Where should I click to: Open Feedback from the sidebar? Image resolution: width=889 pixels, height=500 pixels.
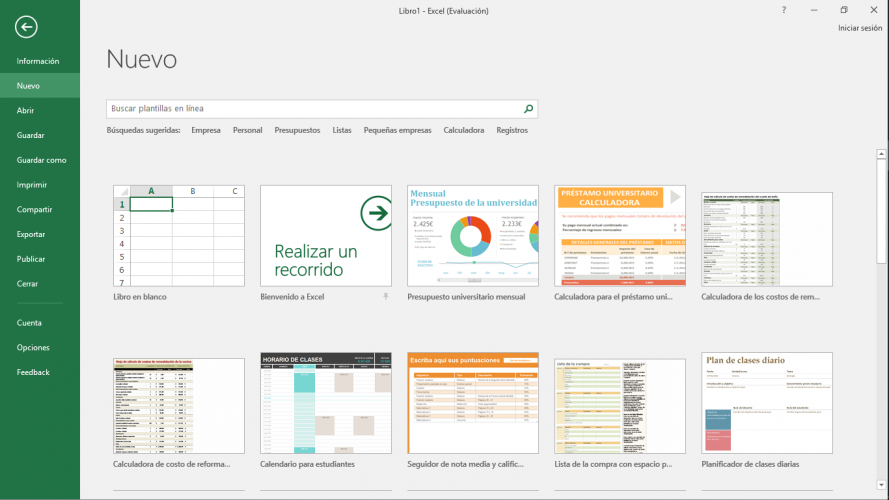click(40, 372)
